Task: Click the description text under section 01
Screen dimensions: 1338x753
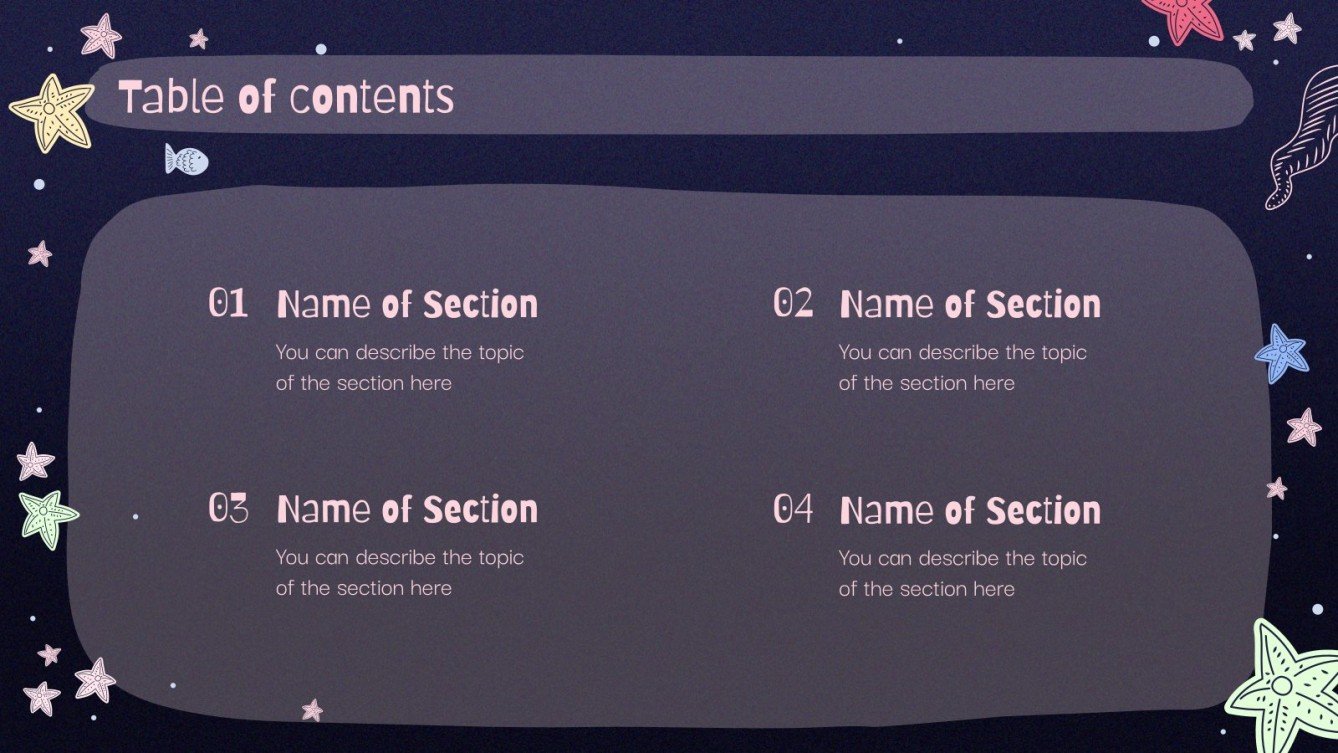Action: coord(399,367)
